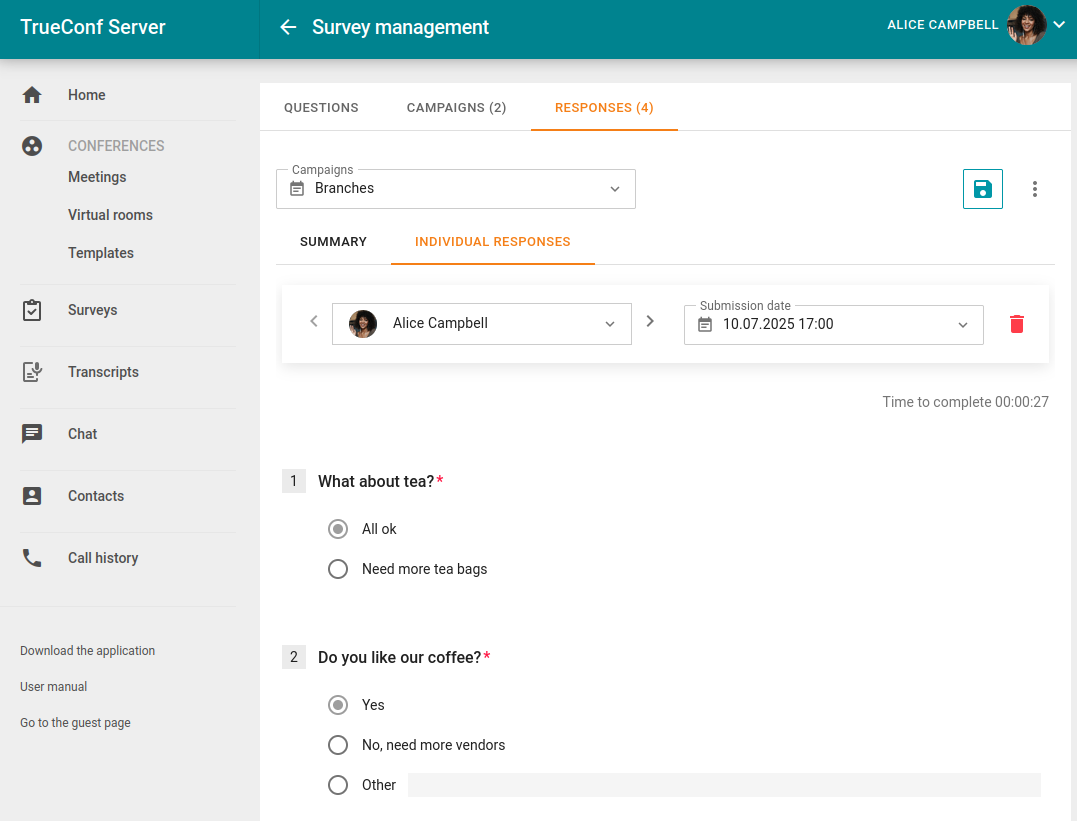The width and height of the screenshot is (1077, 821).
Task: Click the back arrow beside Survey management
Action: (x=288, y=28)
